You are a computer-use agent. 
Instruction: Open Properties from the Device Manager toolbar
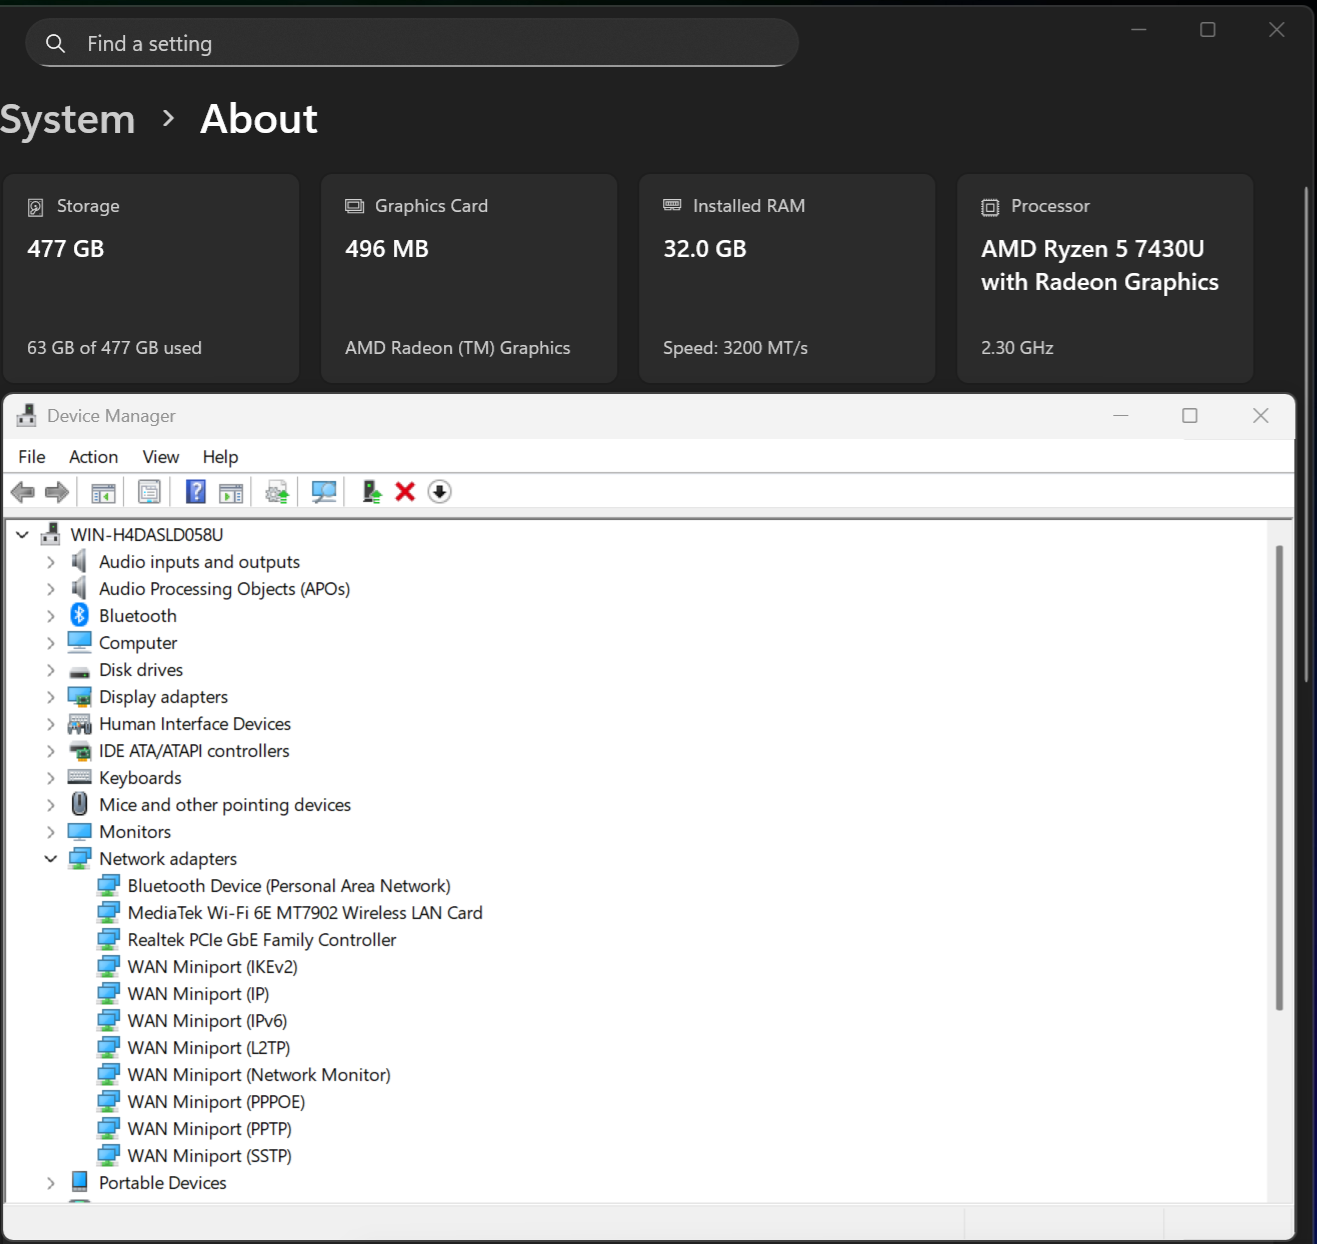(149, 492)
